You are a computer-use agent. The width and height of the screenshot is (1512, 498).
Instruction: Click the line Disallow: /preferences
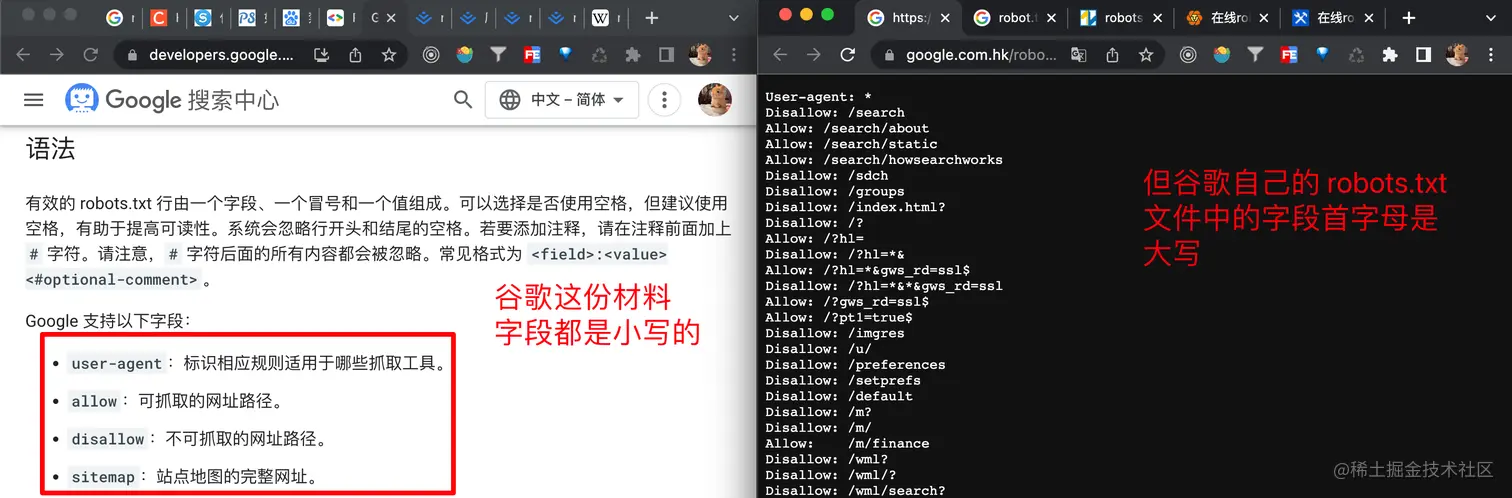855,365
